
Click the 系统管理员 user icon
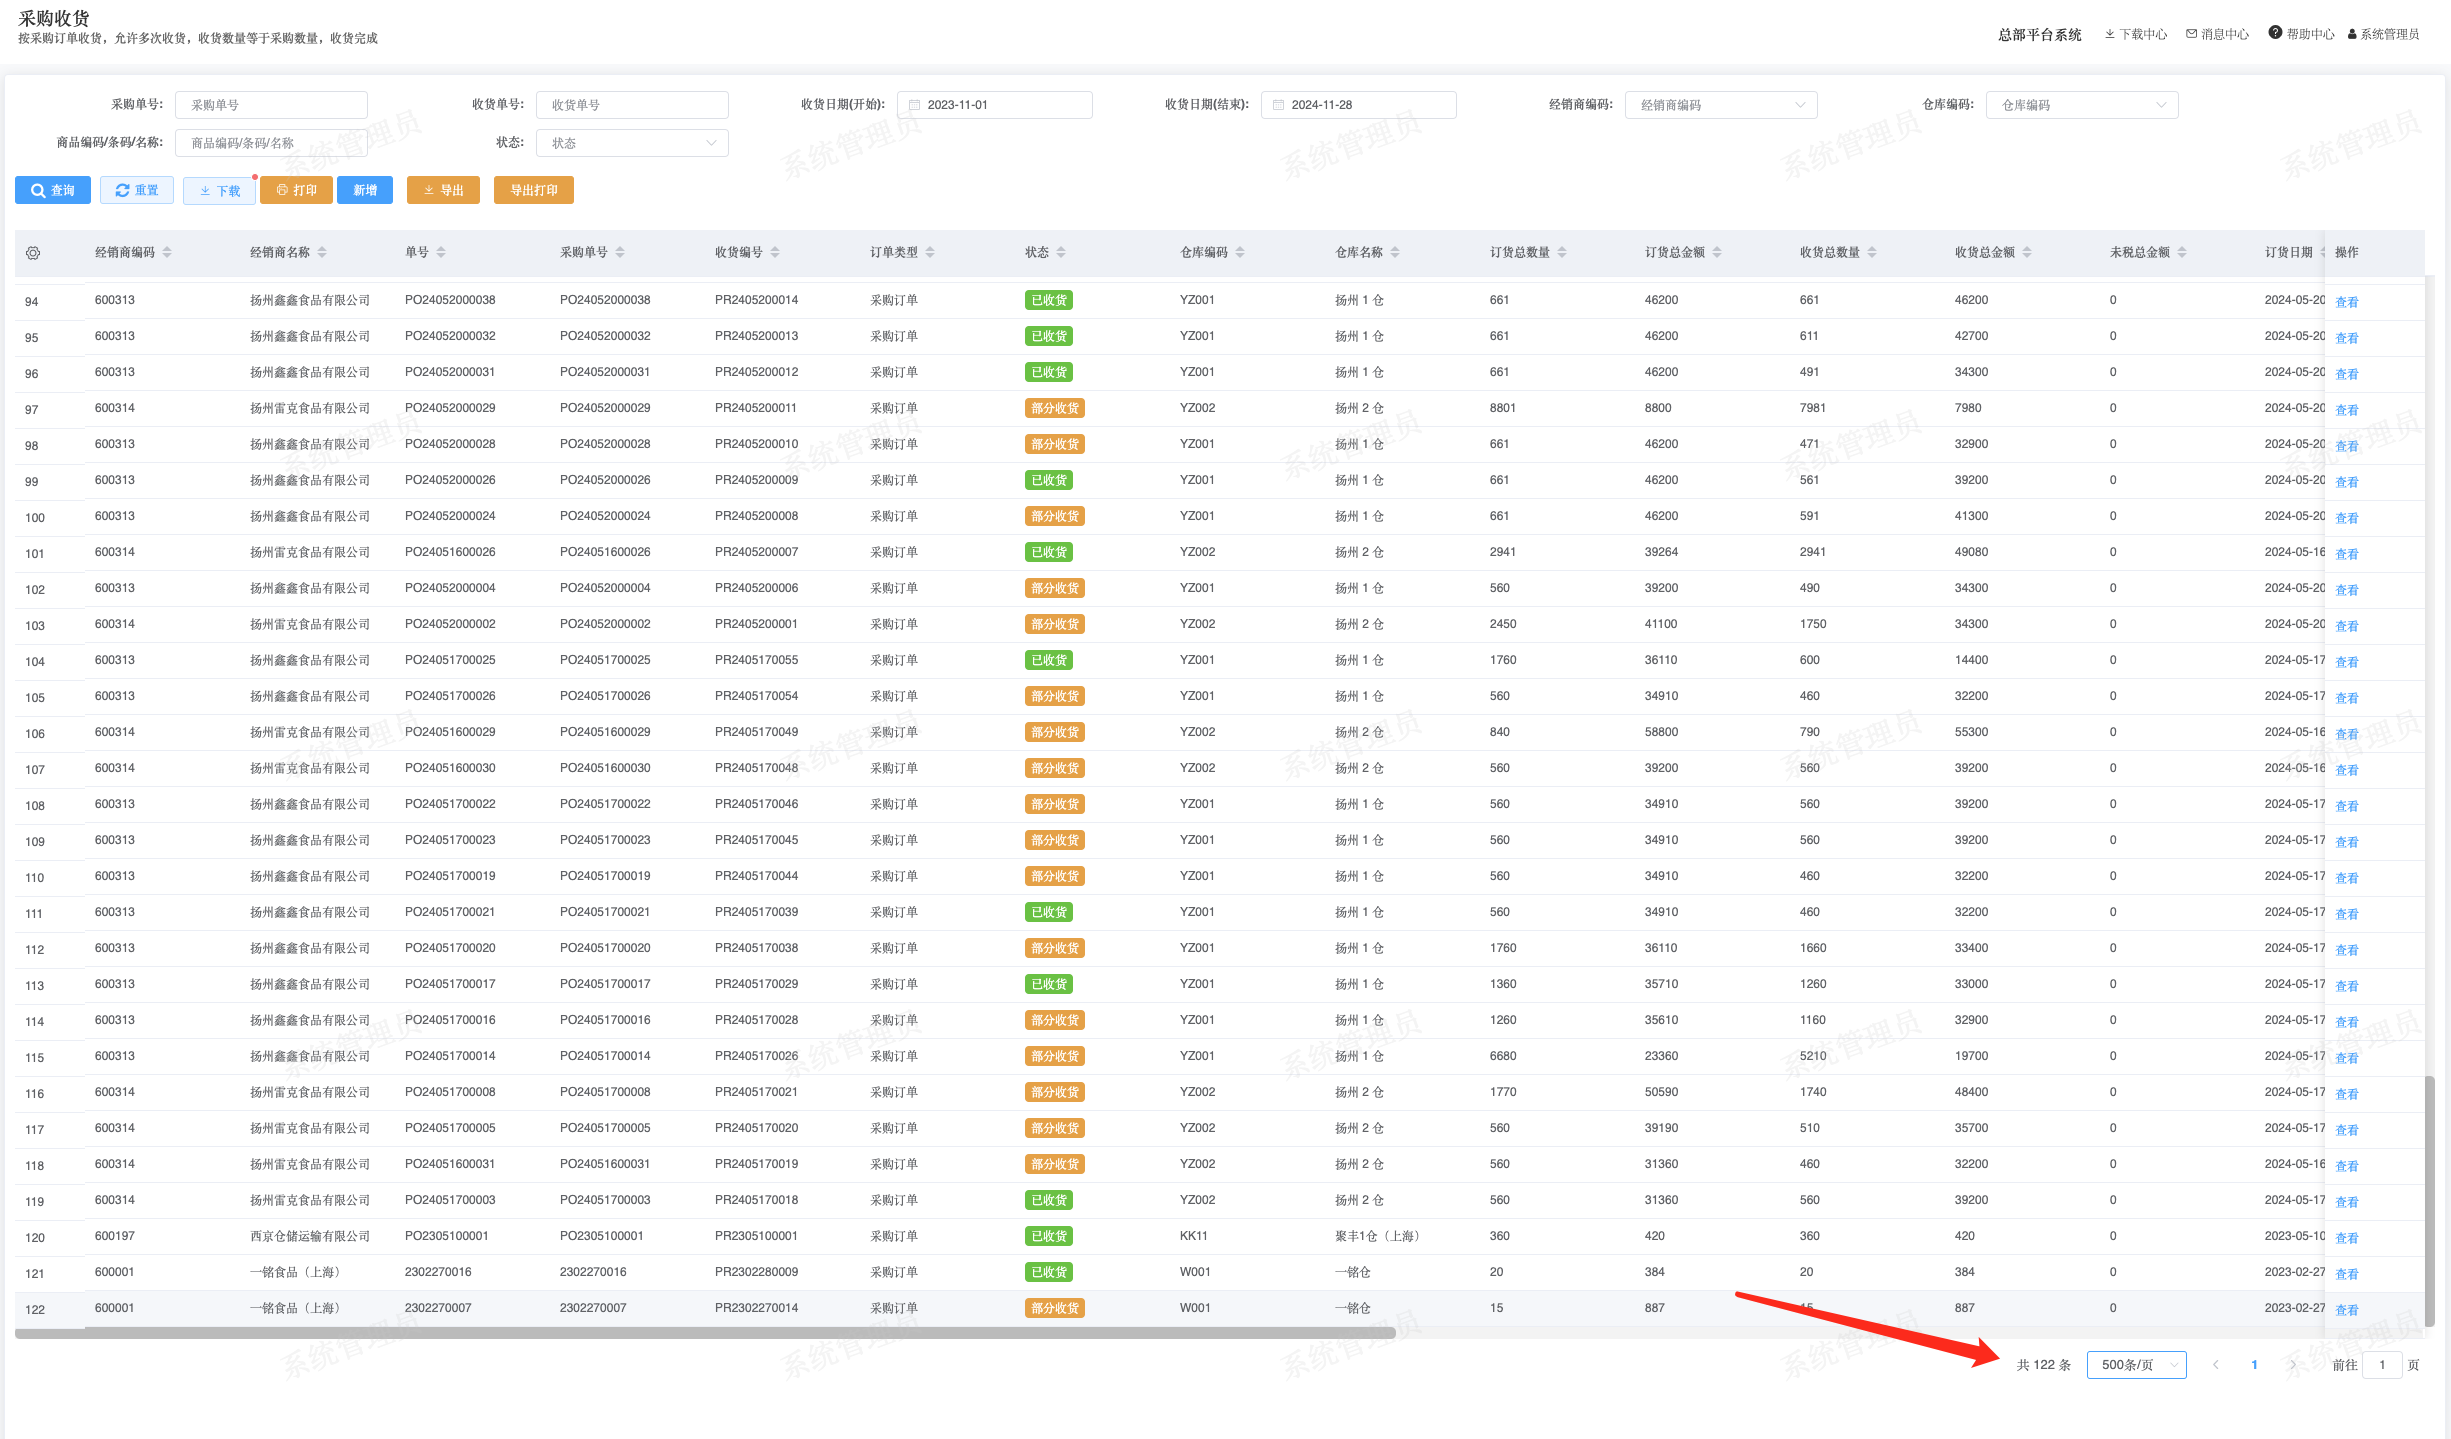click(x=2352, y=34)
